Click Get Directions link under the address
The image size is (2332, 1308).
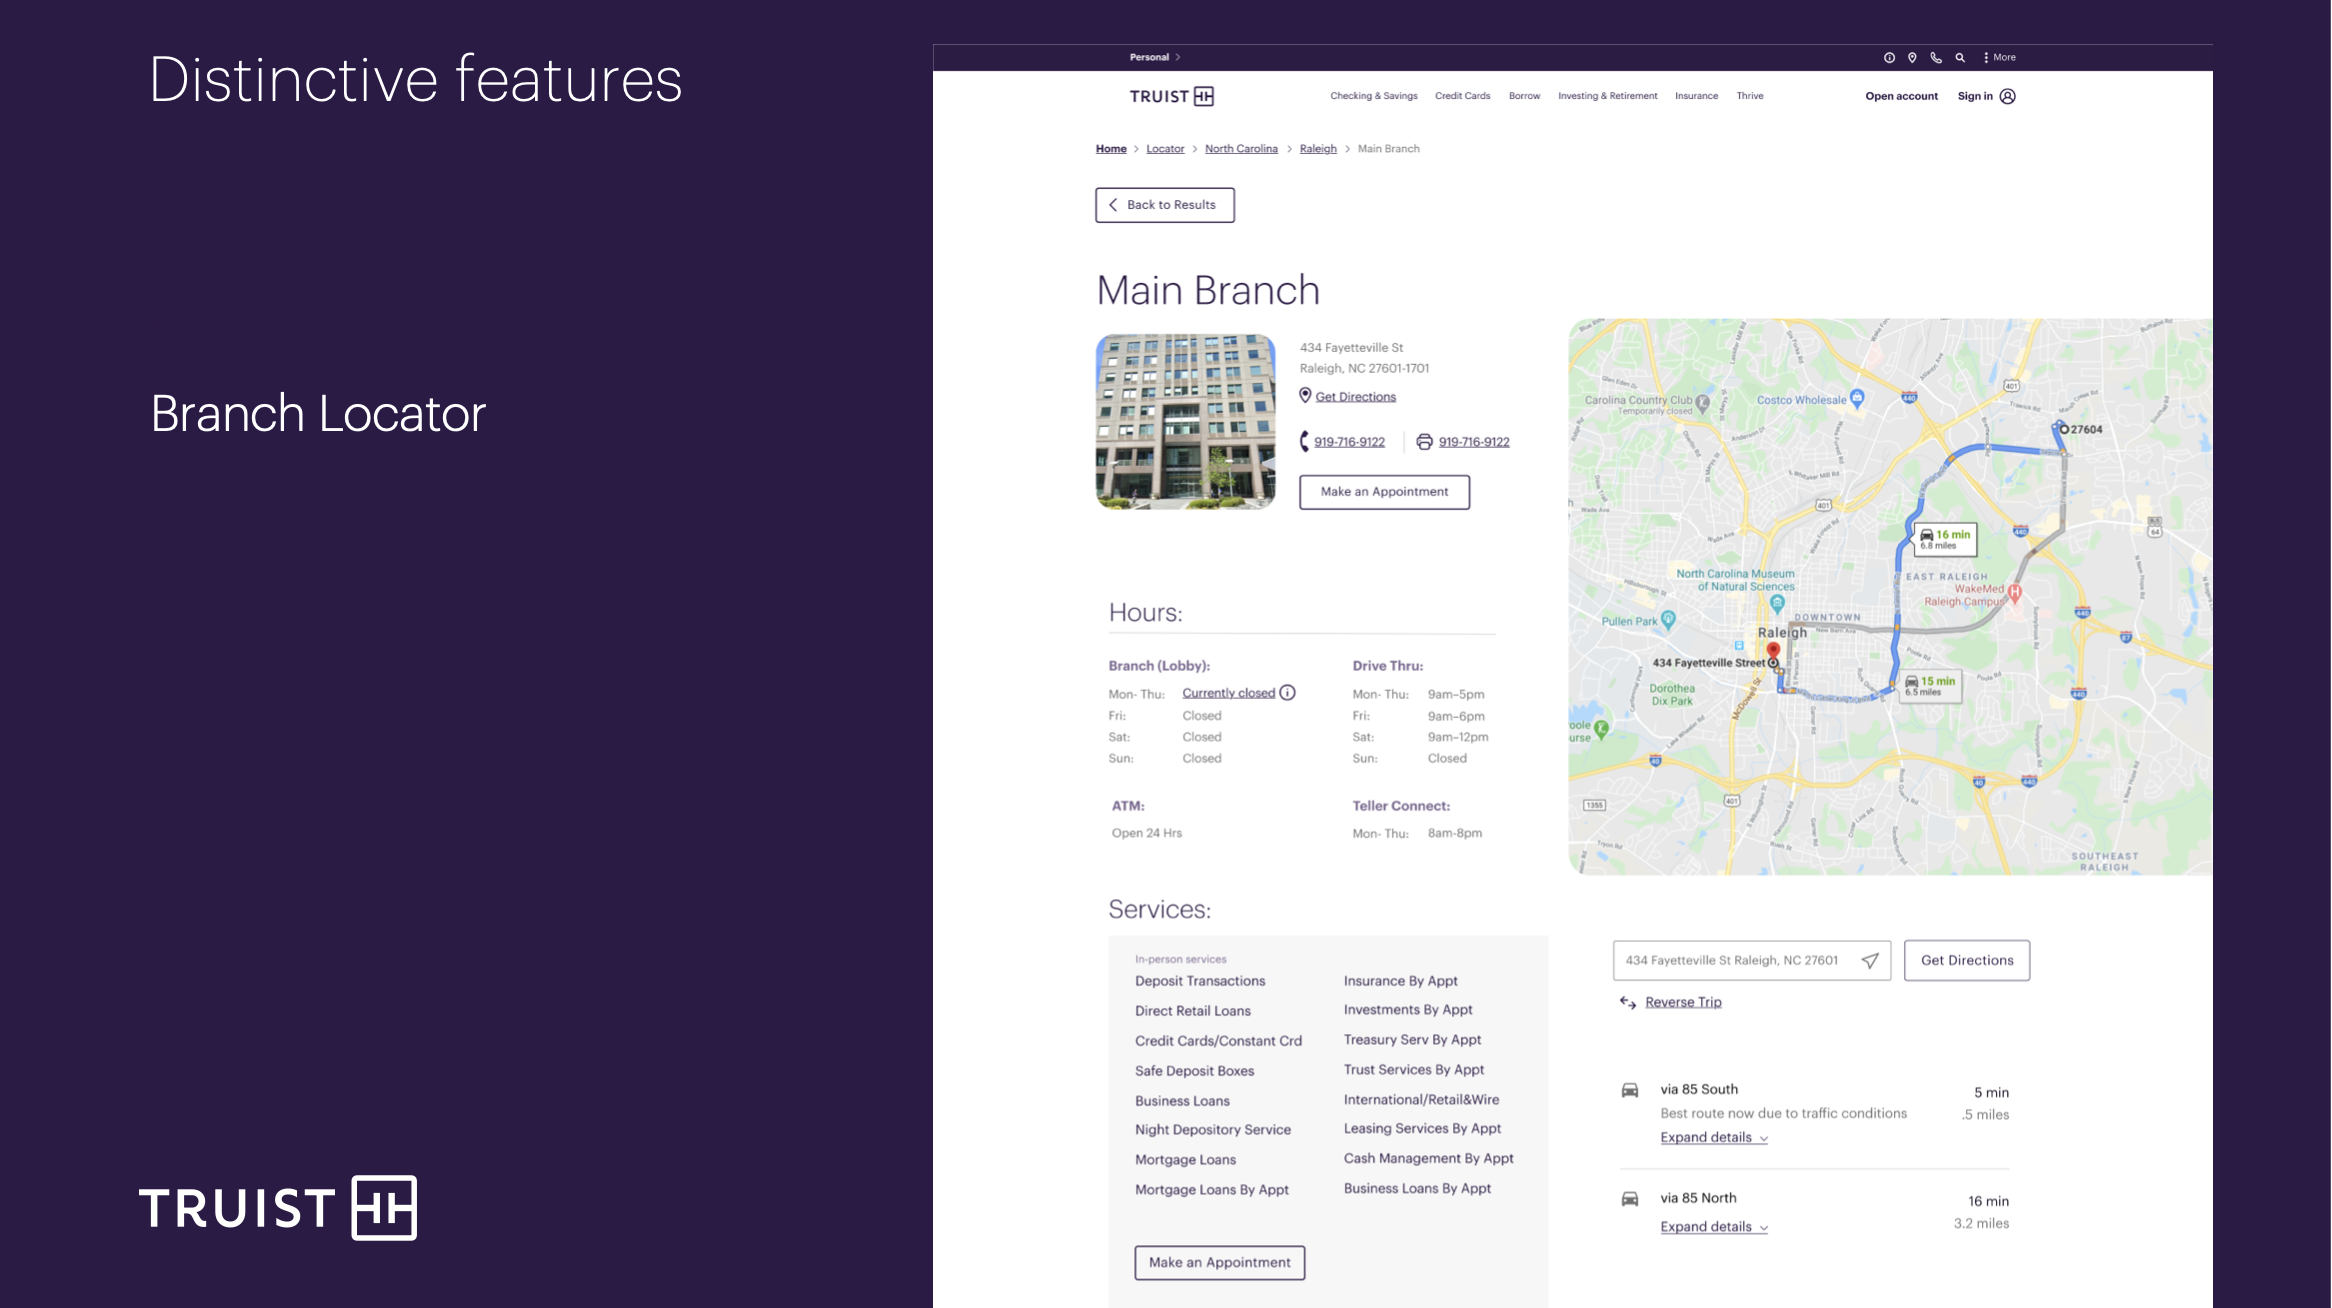[x=1355, y=397]
